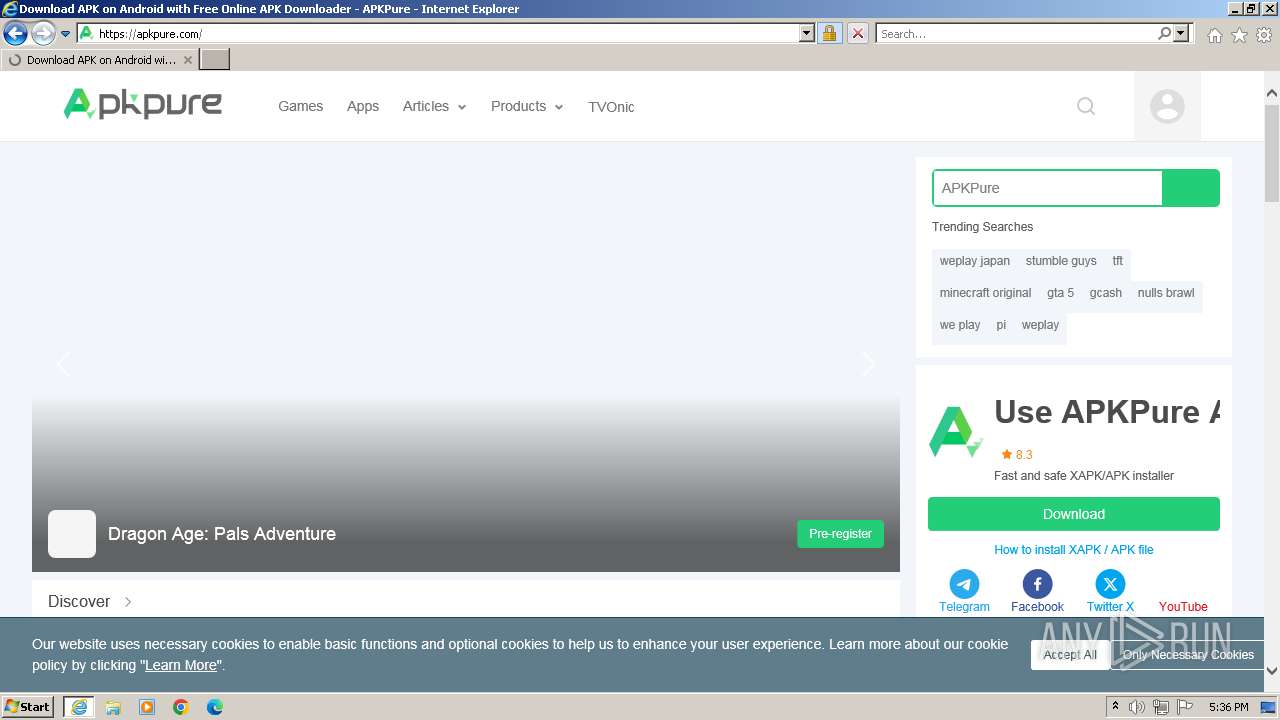Open the TVOnic menu item
Viewport: 1280px width, 720px height.
pyautogui.click(x=611, y=107)
